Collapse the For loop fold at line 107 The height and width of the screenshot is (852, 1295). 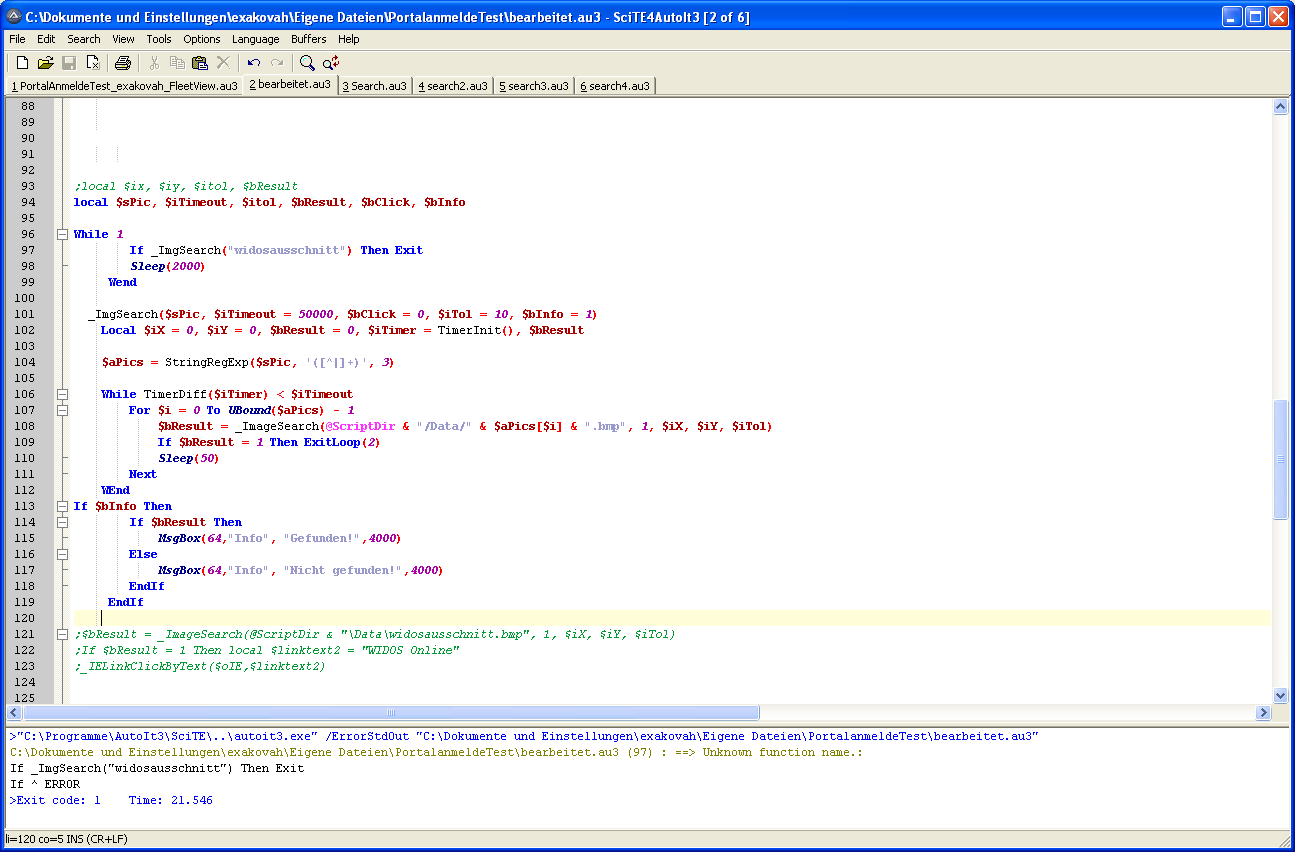pos(62,410)
